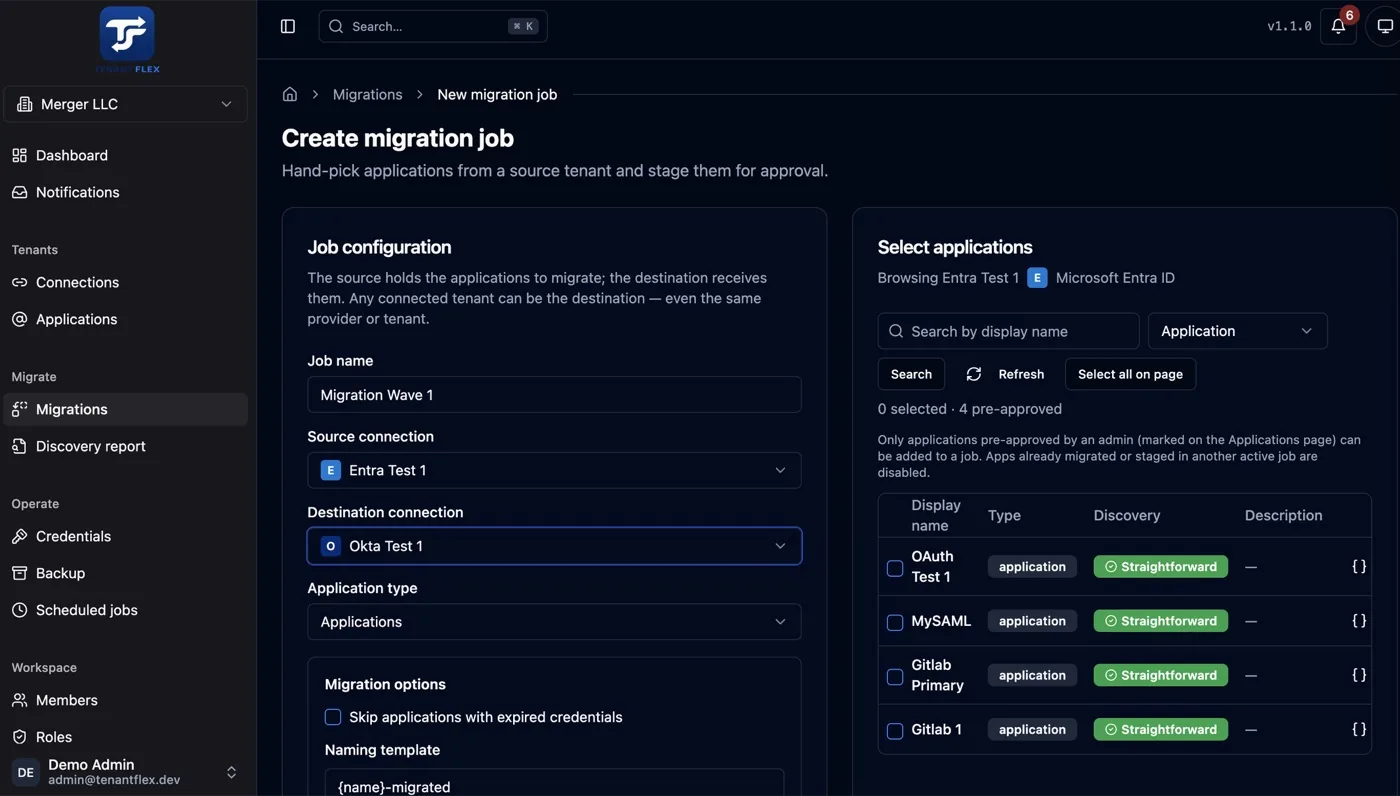Check the MySAML application checkbox
The height and width of the screenshot is (796, 1400).
pyautogui.click(x=895, y=622)
